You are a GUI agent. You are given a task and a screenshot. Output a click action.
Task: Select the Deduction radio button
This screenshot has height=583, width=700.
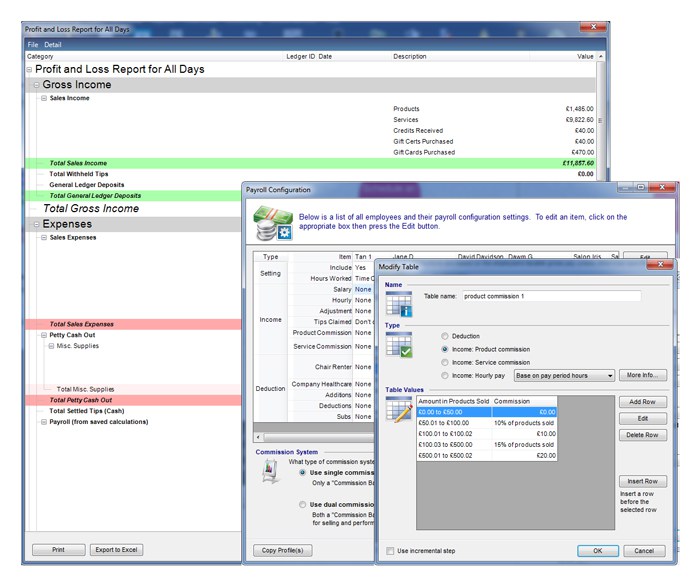tap(445, 336)
